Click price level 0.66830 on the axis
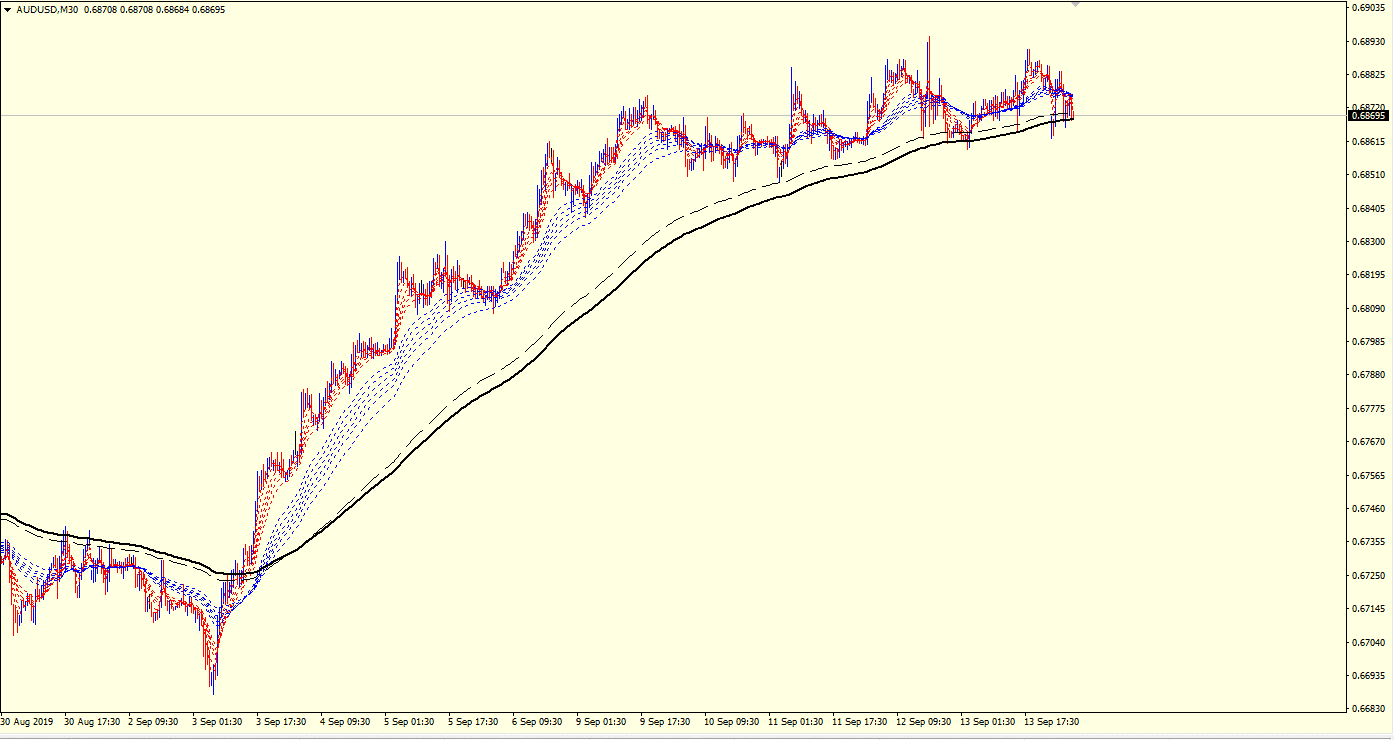This screenshot has width=1394, height=740. (x=1368, y=709)
